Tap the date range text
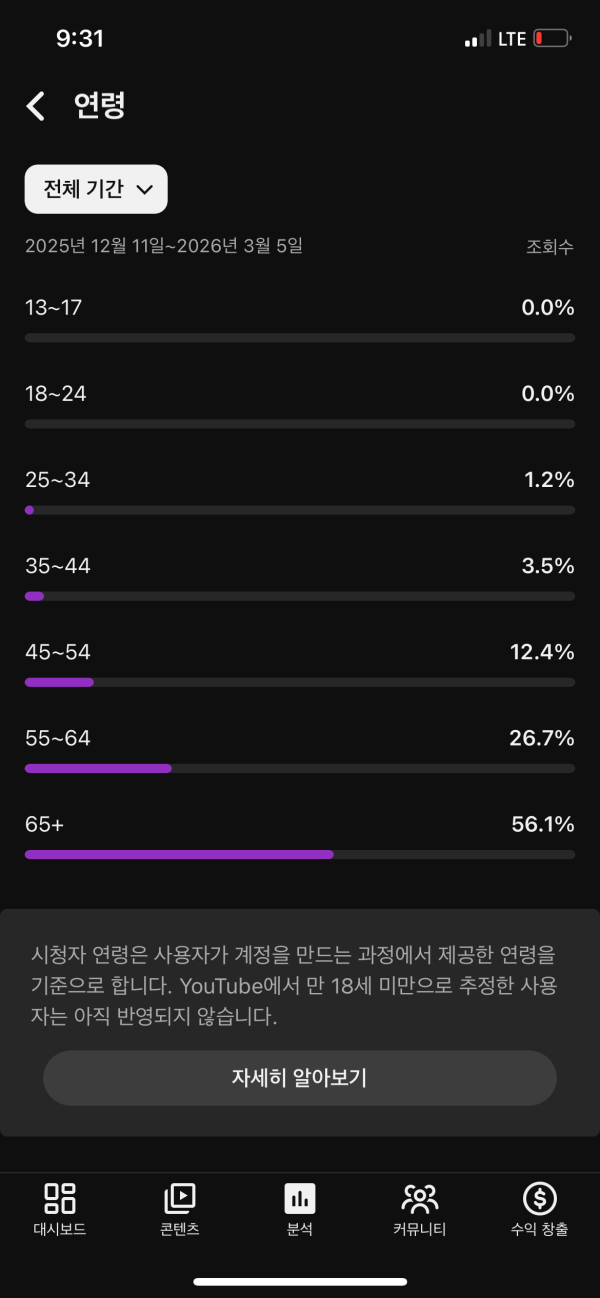Image resolution: width=600 pixels, height=1298 pixels. [x=164, y=246]
